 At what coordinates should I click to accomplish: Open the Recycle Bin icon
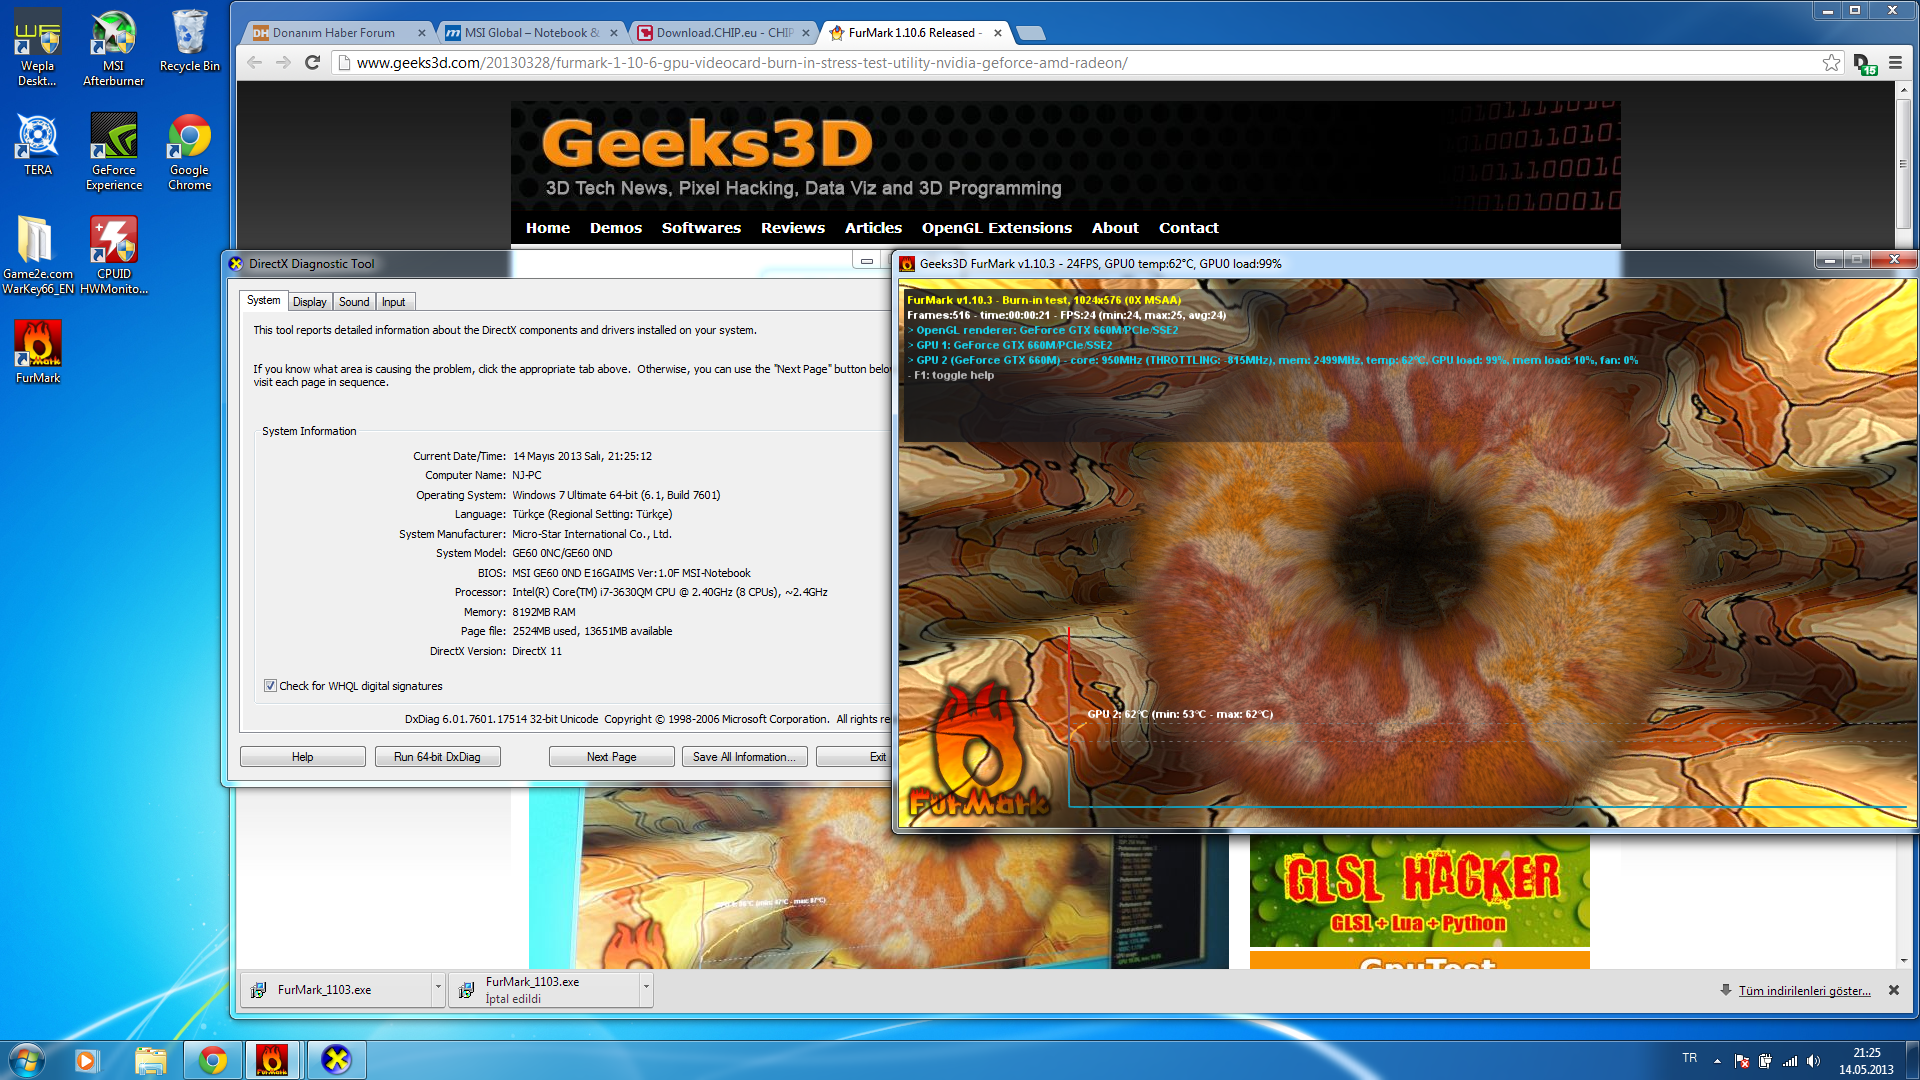click(x=189, y=40)
